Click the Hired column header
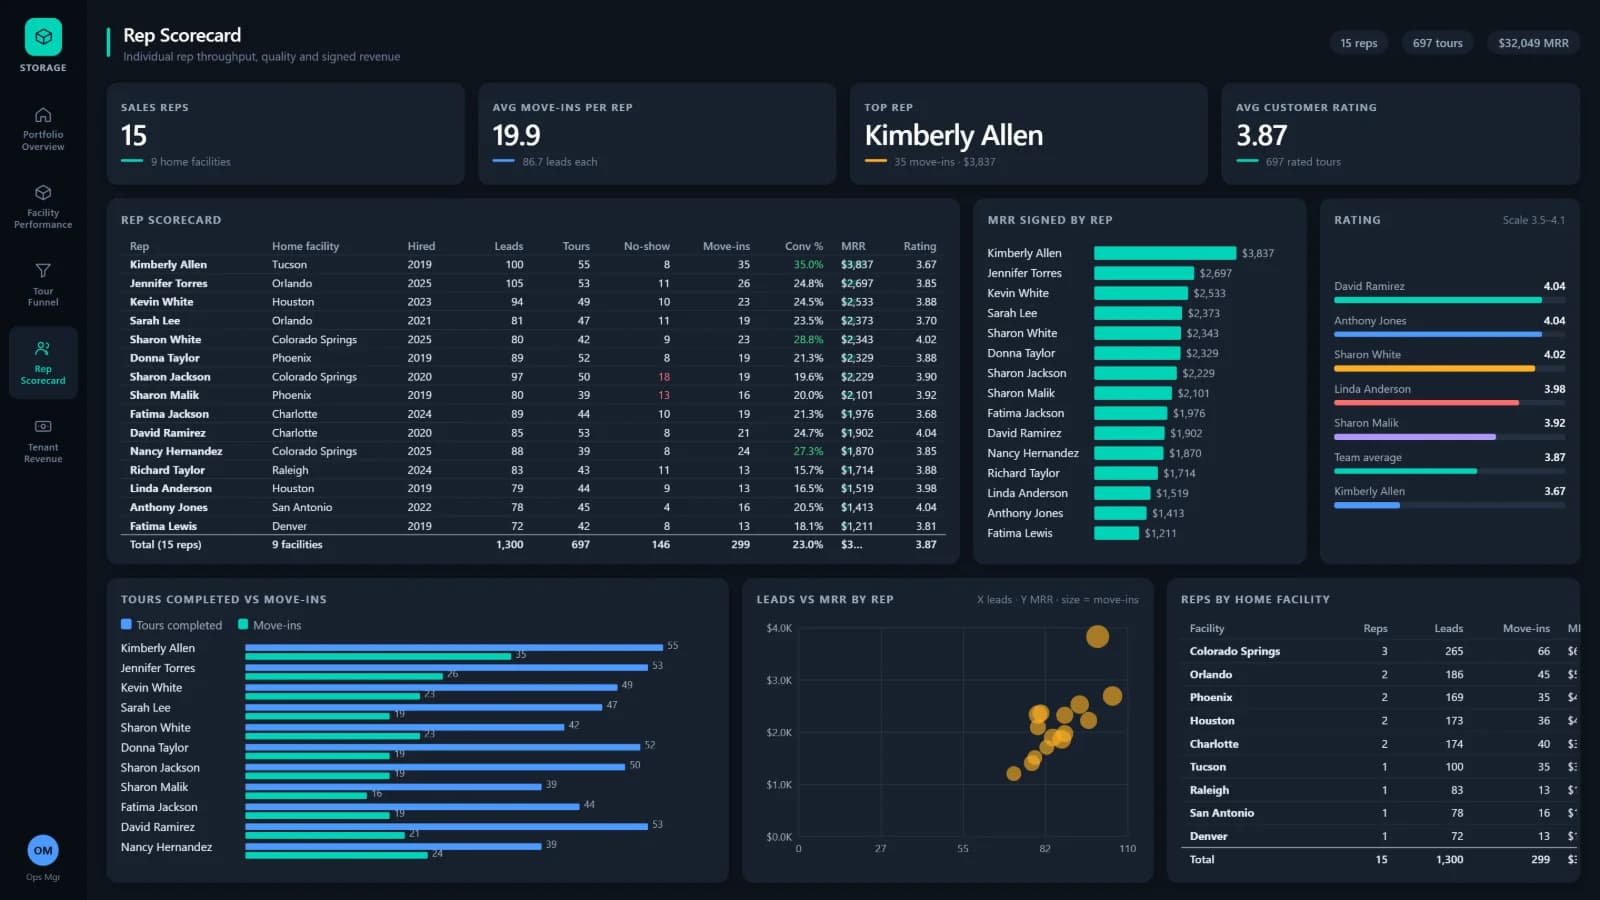The width and height of the screenshot is (1600, 900). coord(421,246)
